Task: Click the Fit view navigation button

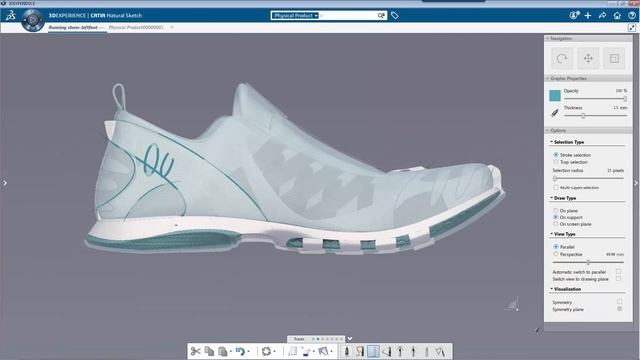Action: [614, 58]
